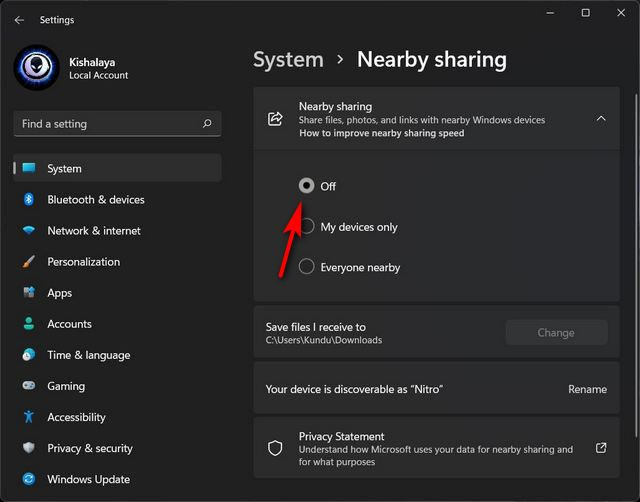Open Network & internet settings
This screenshot has height=502, width=640.
pyautogui.click(x=118, y=231)
